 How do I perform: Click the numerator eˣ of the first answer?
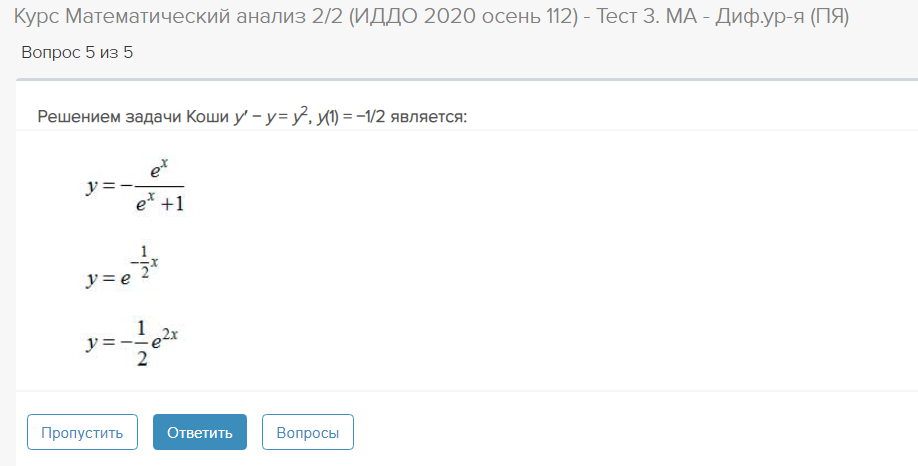[159, 171]
